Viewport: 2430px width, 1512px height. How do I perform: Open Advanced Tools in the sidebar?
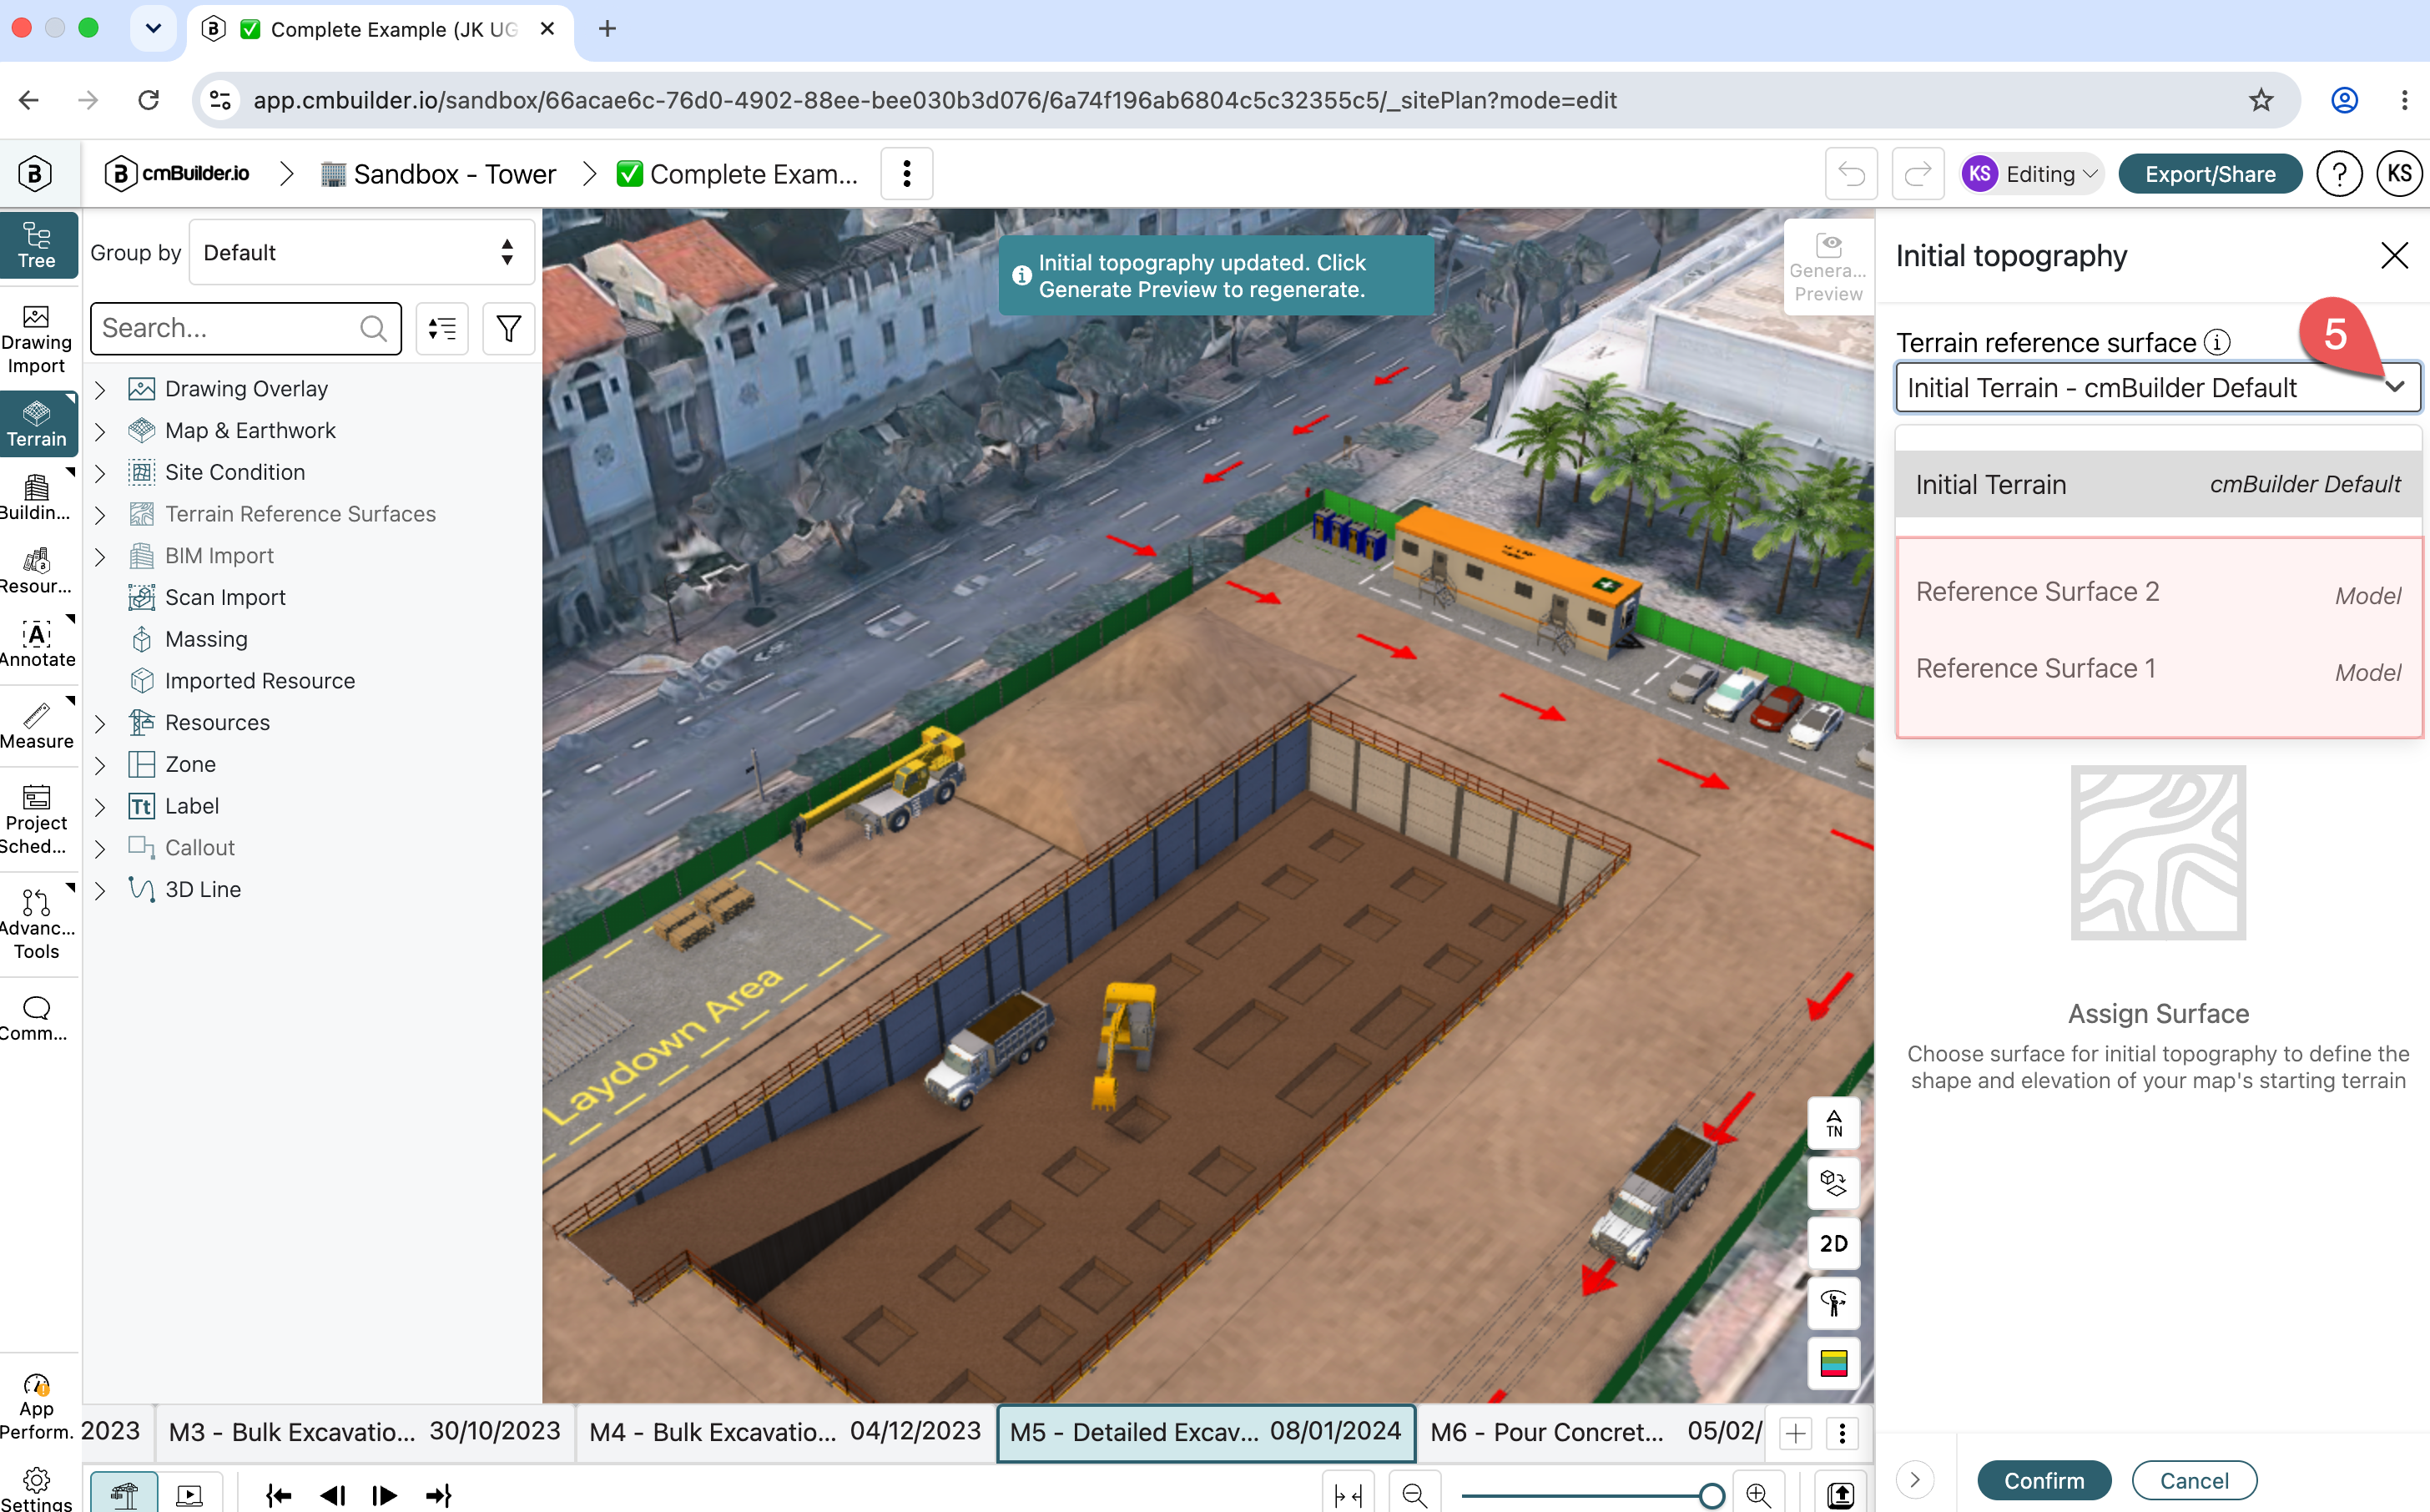pos(37,925)
